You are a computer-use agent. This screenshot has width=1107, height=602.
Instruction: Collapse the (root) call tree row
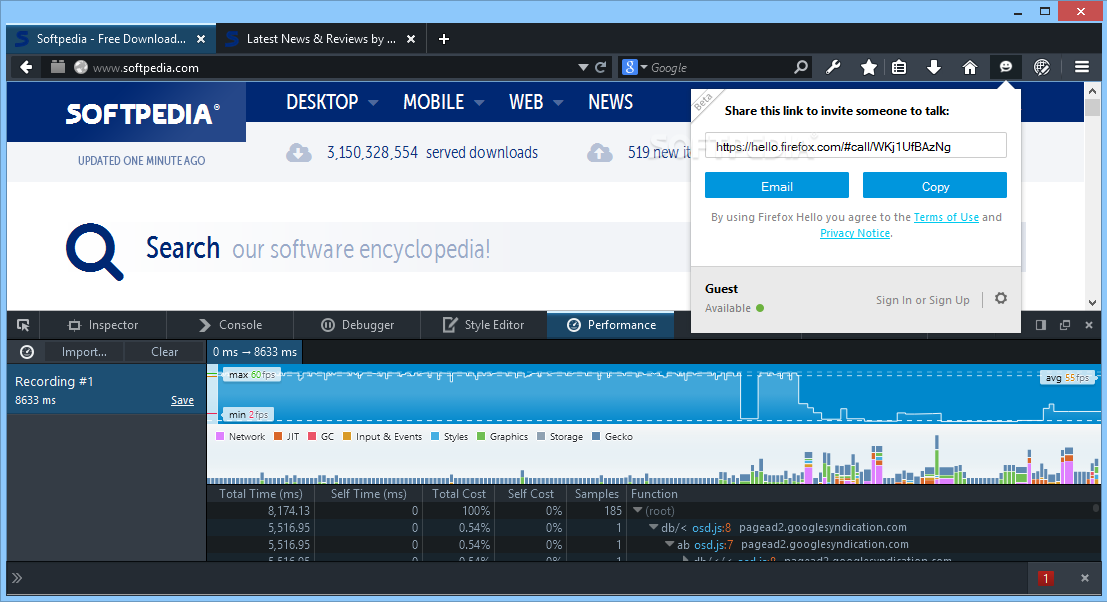pos(638,510)
